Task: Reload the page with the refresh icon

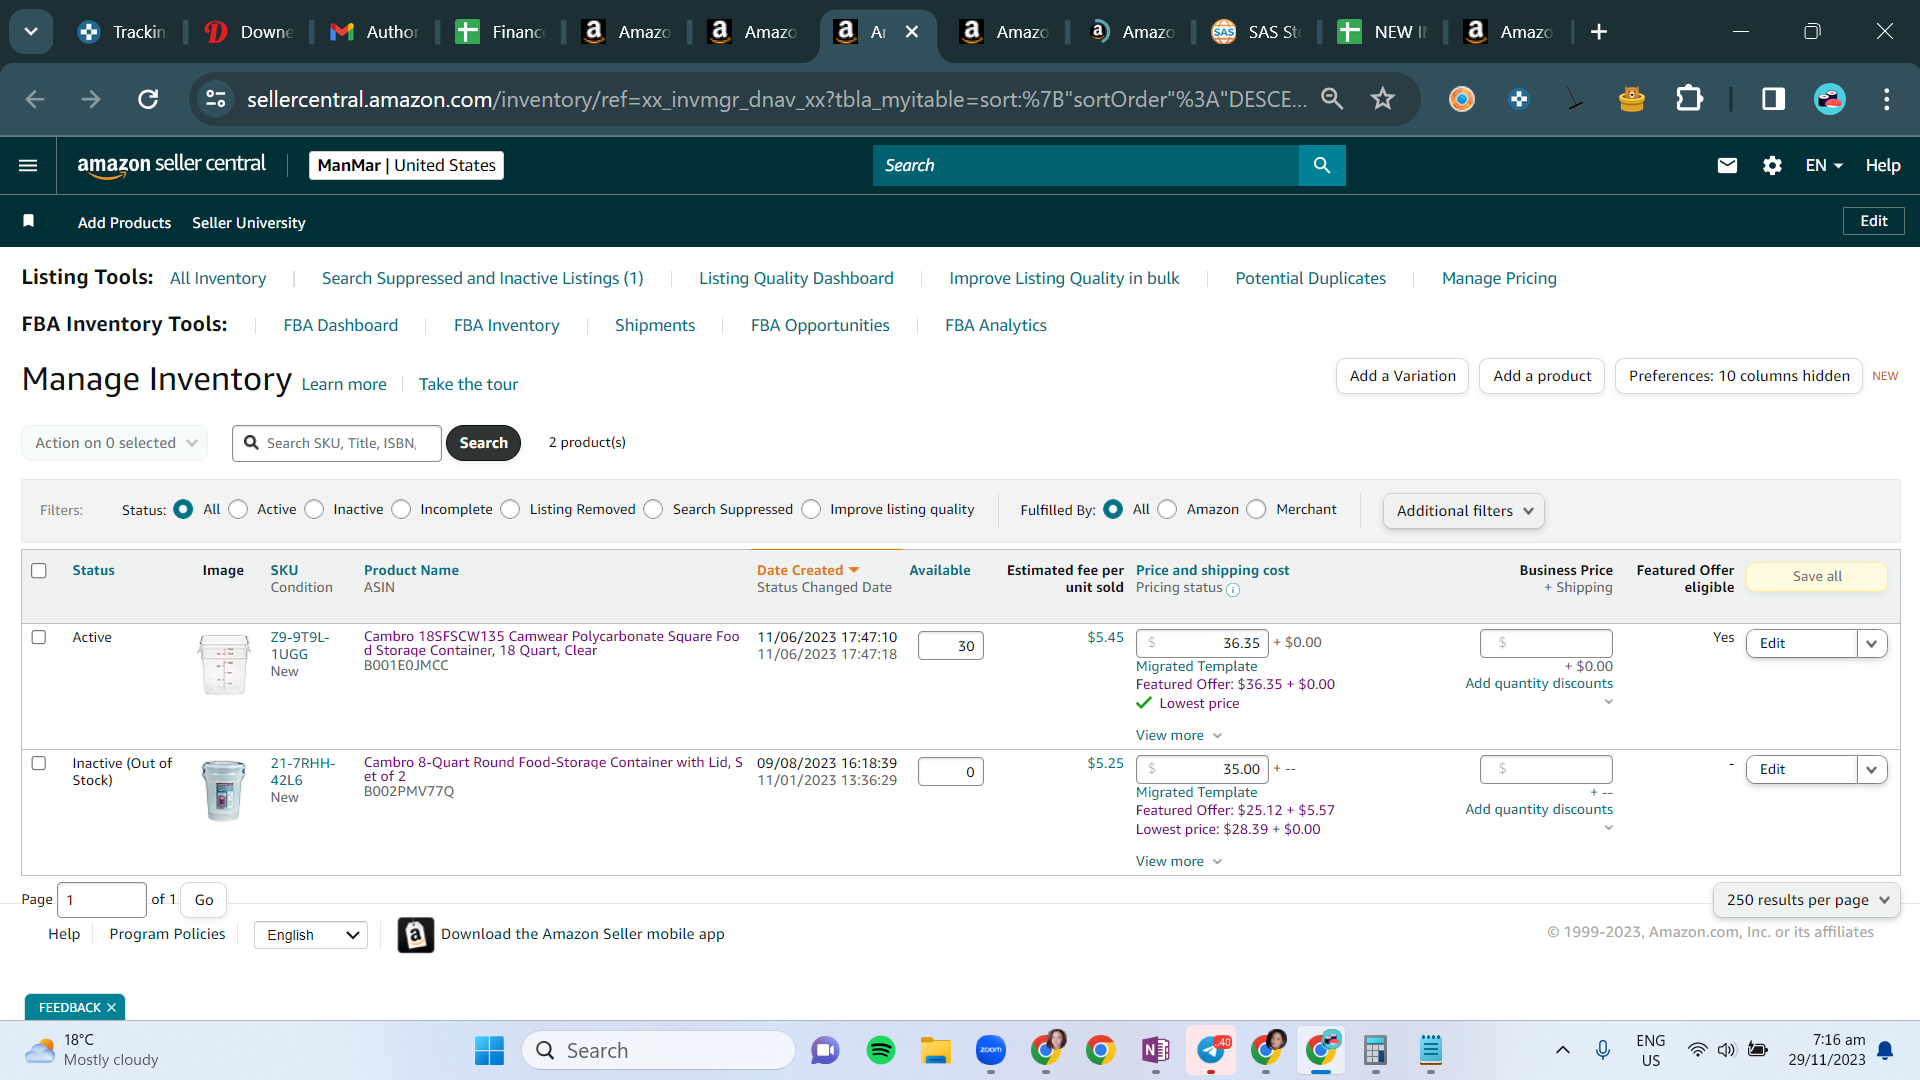Action: (x=148, y=99)
